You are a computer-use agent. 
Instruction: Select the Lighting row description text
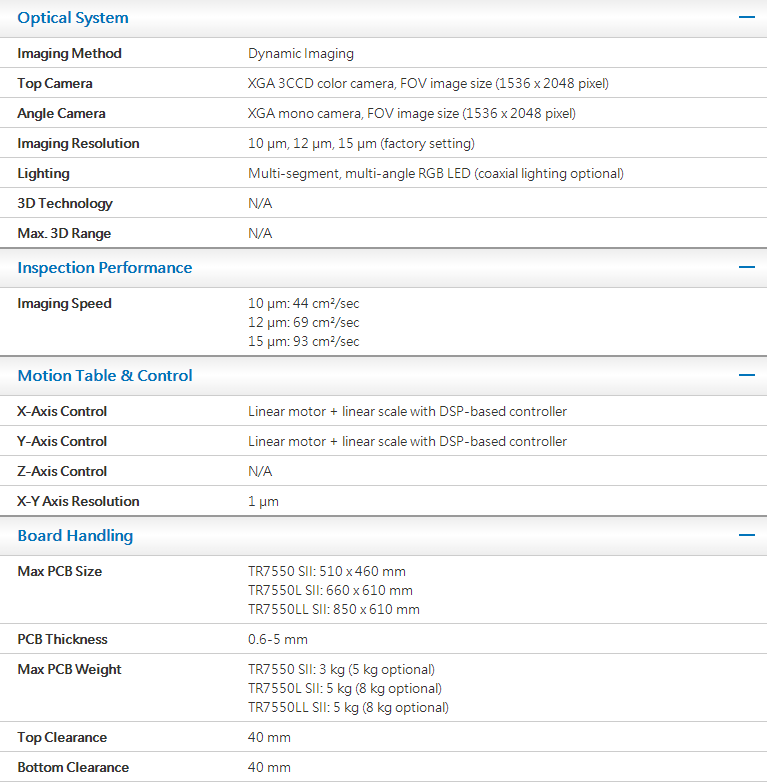(x=435, y=174)
